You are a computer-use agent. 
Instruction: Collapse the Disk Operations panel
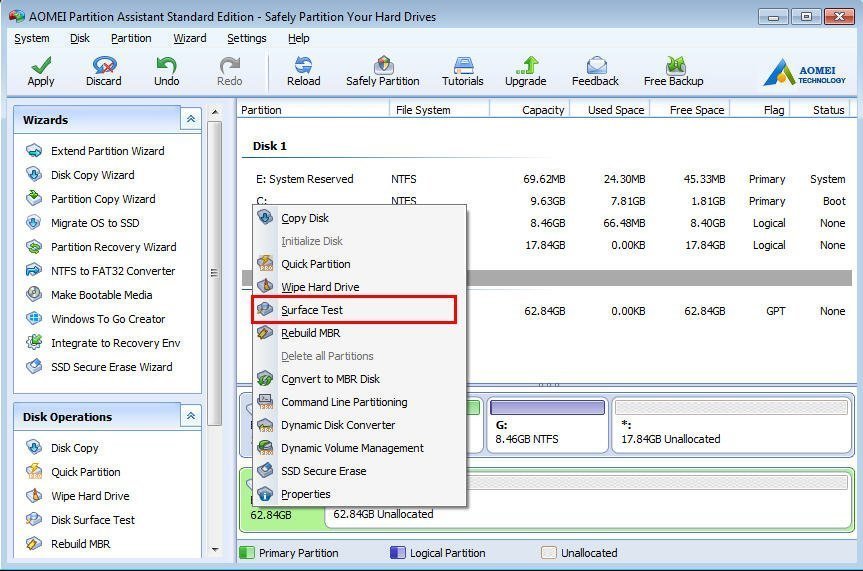191,416
